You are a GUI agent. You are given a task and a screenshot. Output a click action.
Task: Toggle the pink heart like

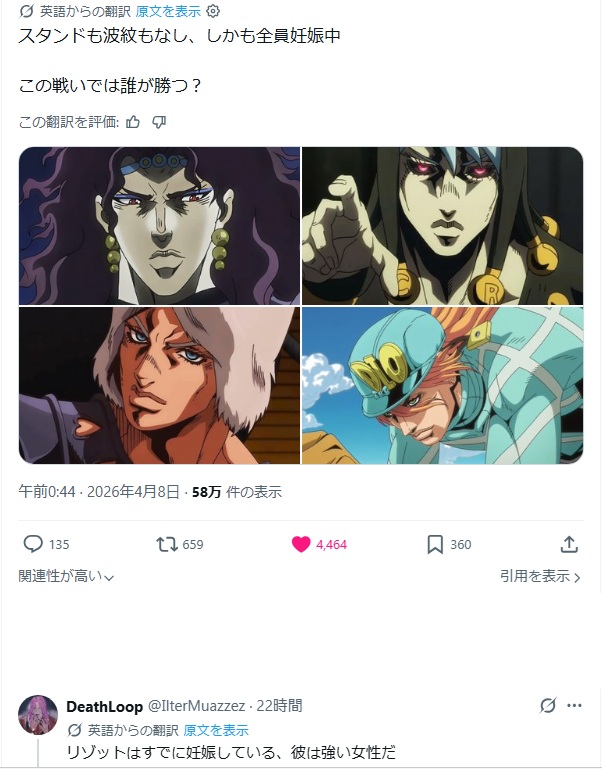[301, 544]
